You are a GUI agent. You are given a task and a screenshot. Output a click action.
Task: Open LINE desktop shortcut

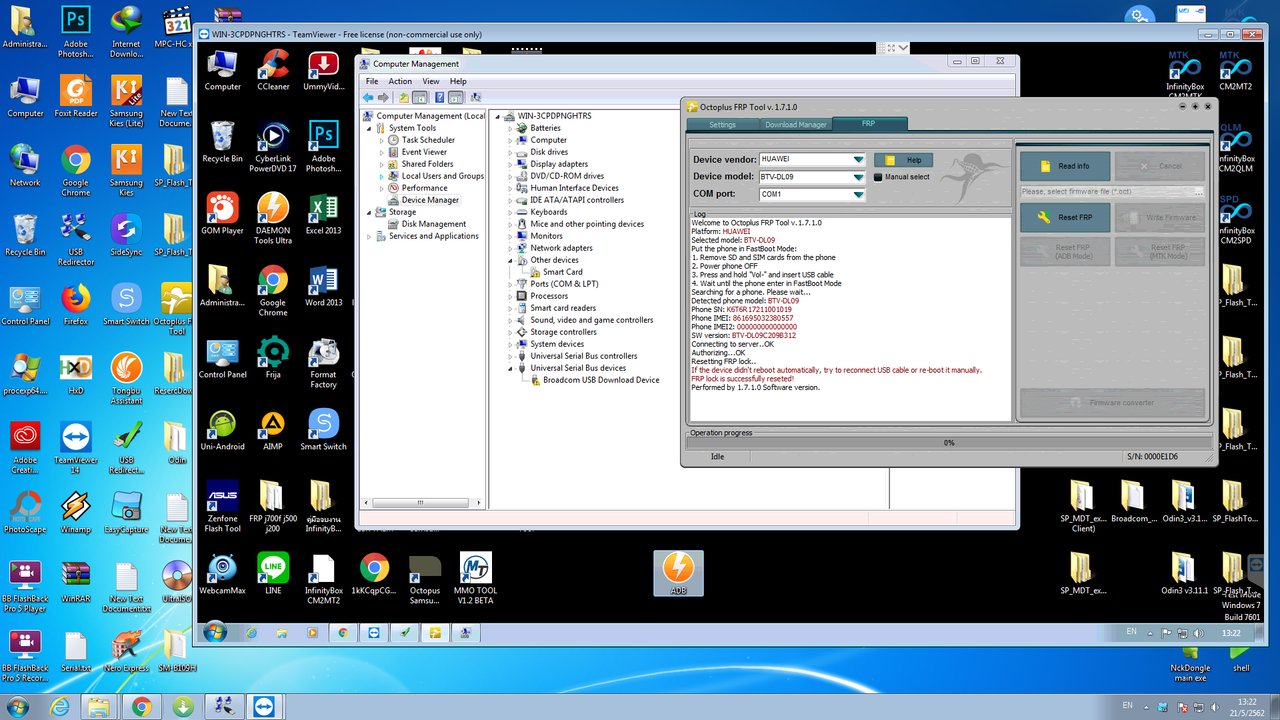273,574
